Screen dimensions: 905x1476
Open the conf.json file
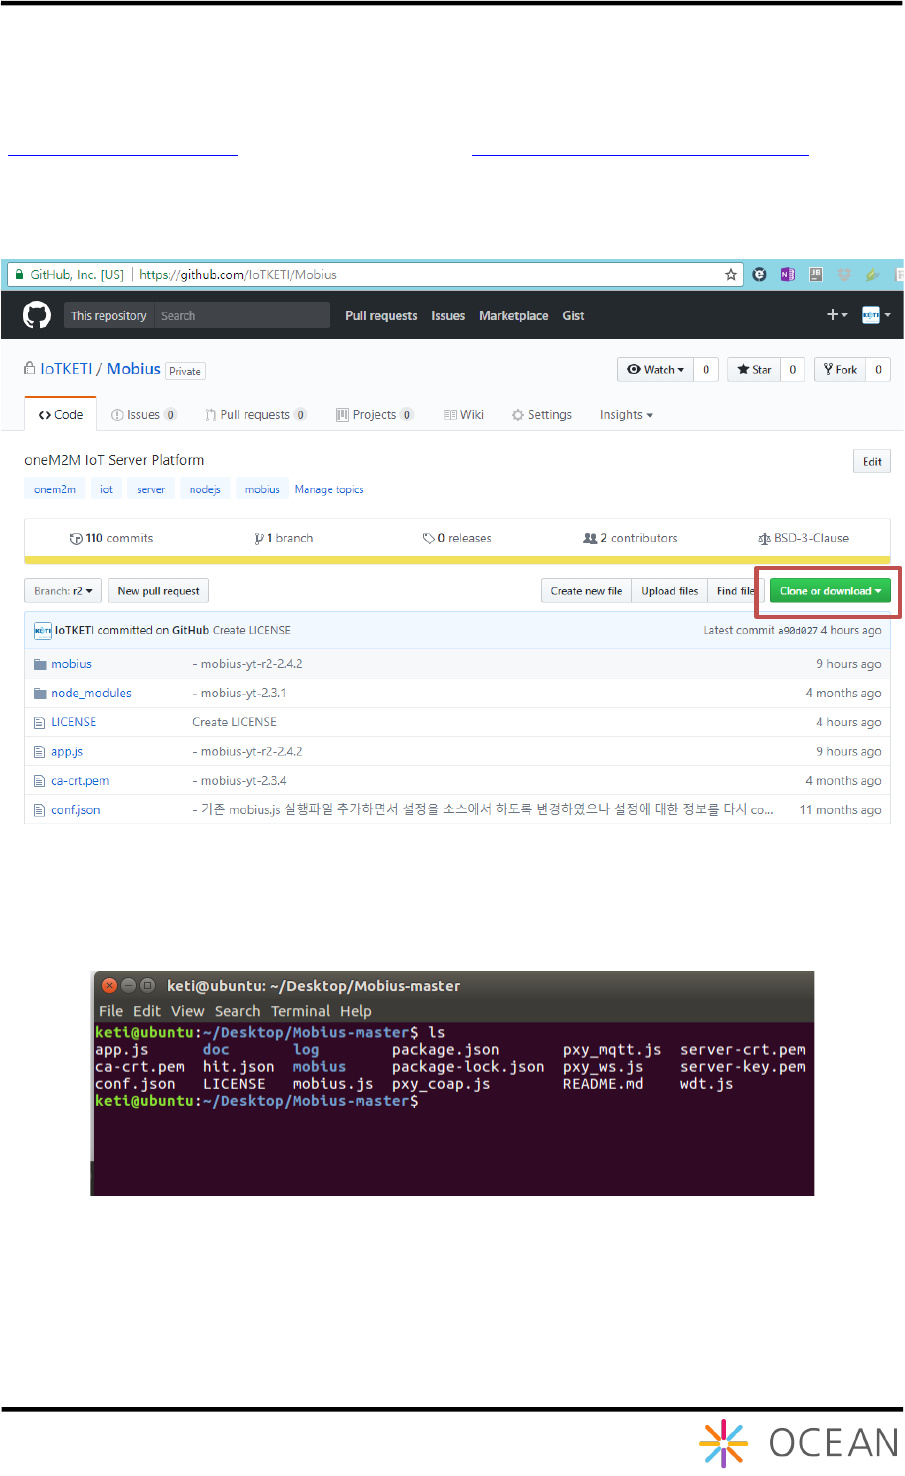(76, 810)
